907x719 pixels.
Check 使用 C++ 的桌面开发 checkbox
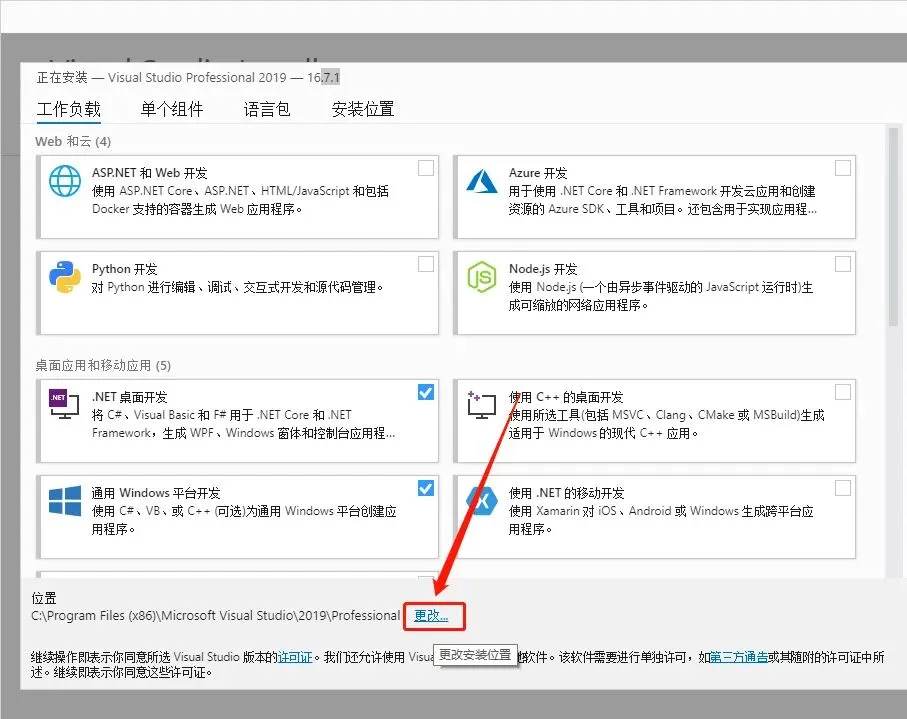(843, 392)
